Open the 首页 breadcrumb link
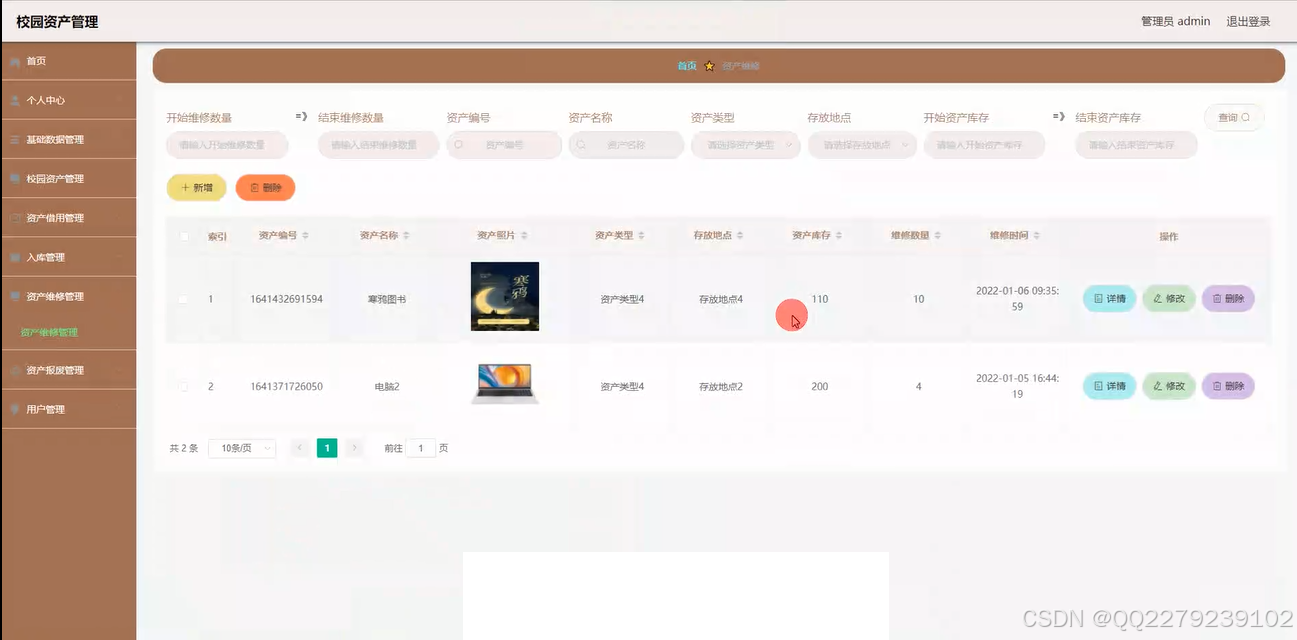 pos(687,64)
